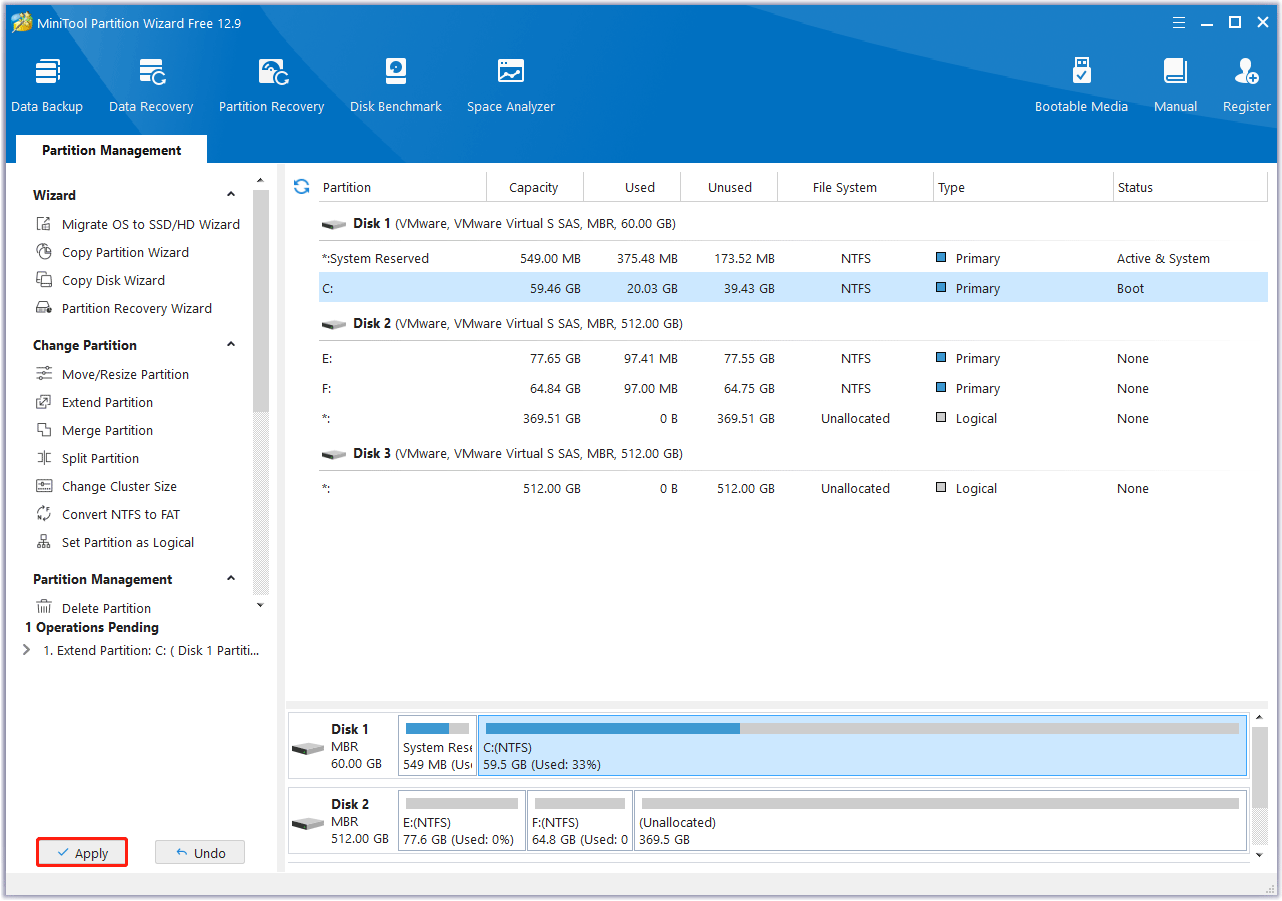The image size is (1282, 901).
Task: Open the Data Backup tool
Action: pos(47,86)
